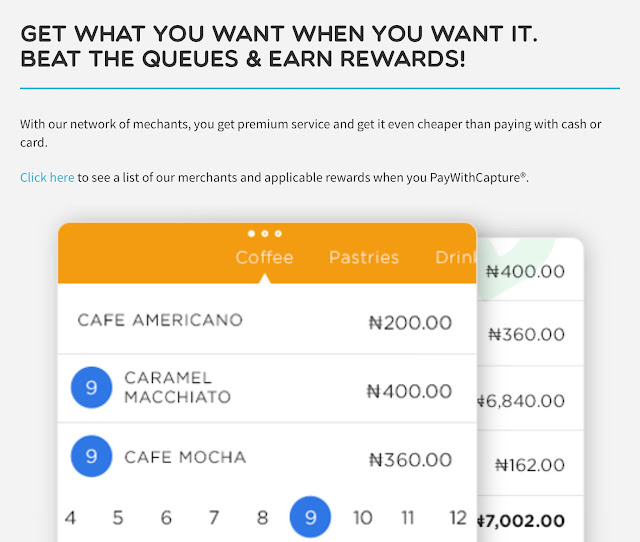
Task: Click the blue 9 badge beside Cafe Mocha
Action: [x=91, y=456]
